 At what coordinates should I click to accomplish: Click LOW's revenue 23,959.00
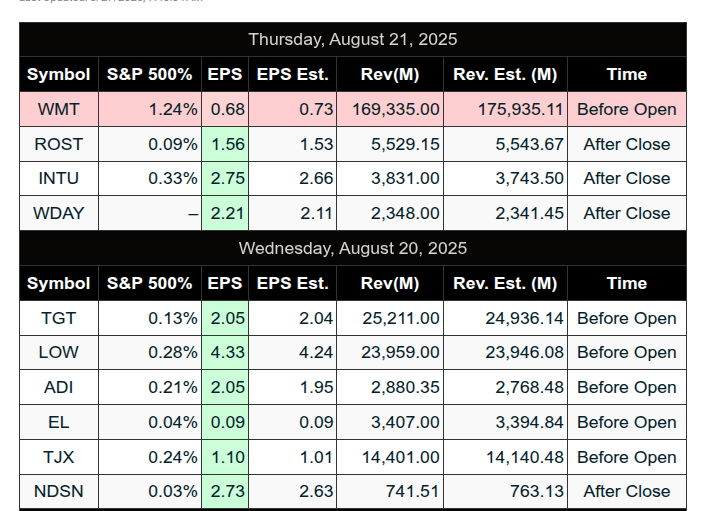[390, 353]
